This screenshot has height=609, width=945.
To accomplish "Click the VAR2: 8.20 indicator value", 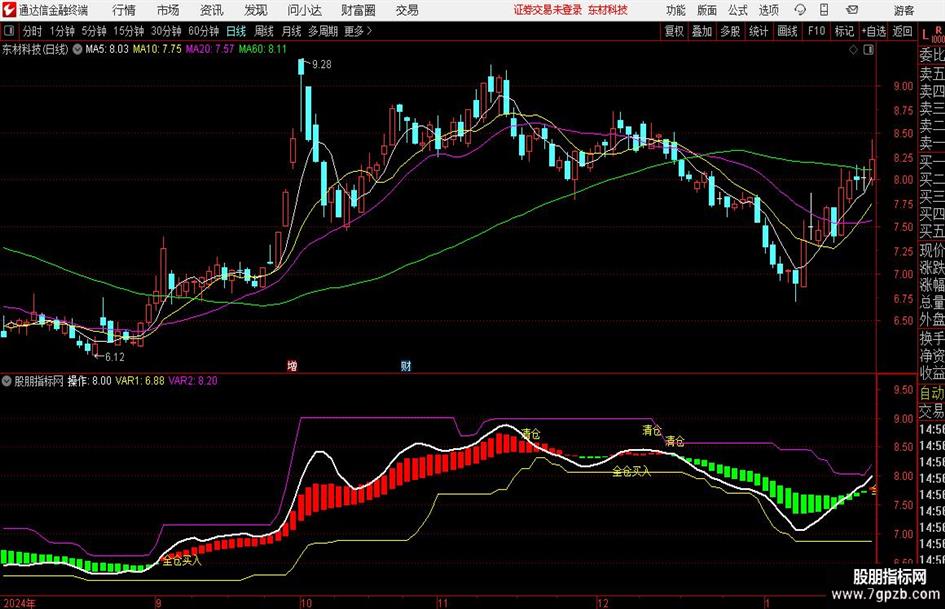I will coord(193,381).
